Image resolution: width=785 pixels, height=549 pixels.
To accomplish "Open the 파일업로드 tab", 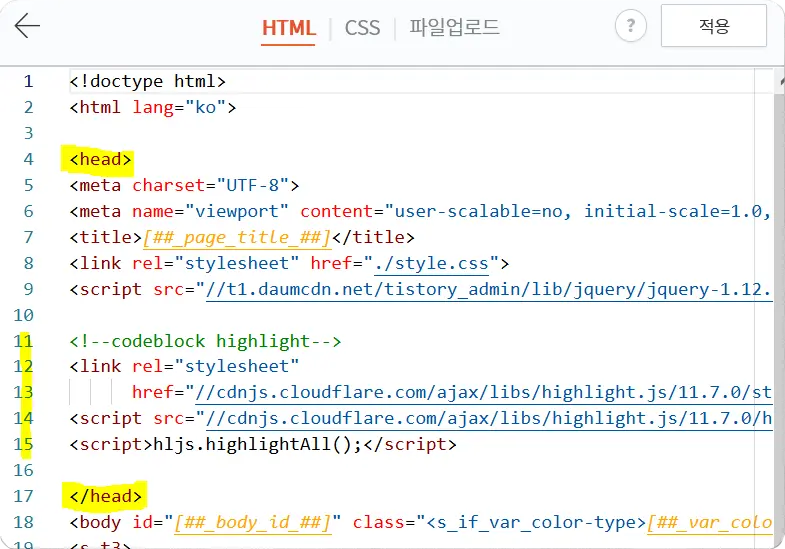I will tap(454, 27).
